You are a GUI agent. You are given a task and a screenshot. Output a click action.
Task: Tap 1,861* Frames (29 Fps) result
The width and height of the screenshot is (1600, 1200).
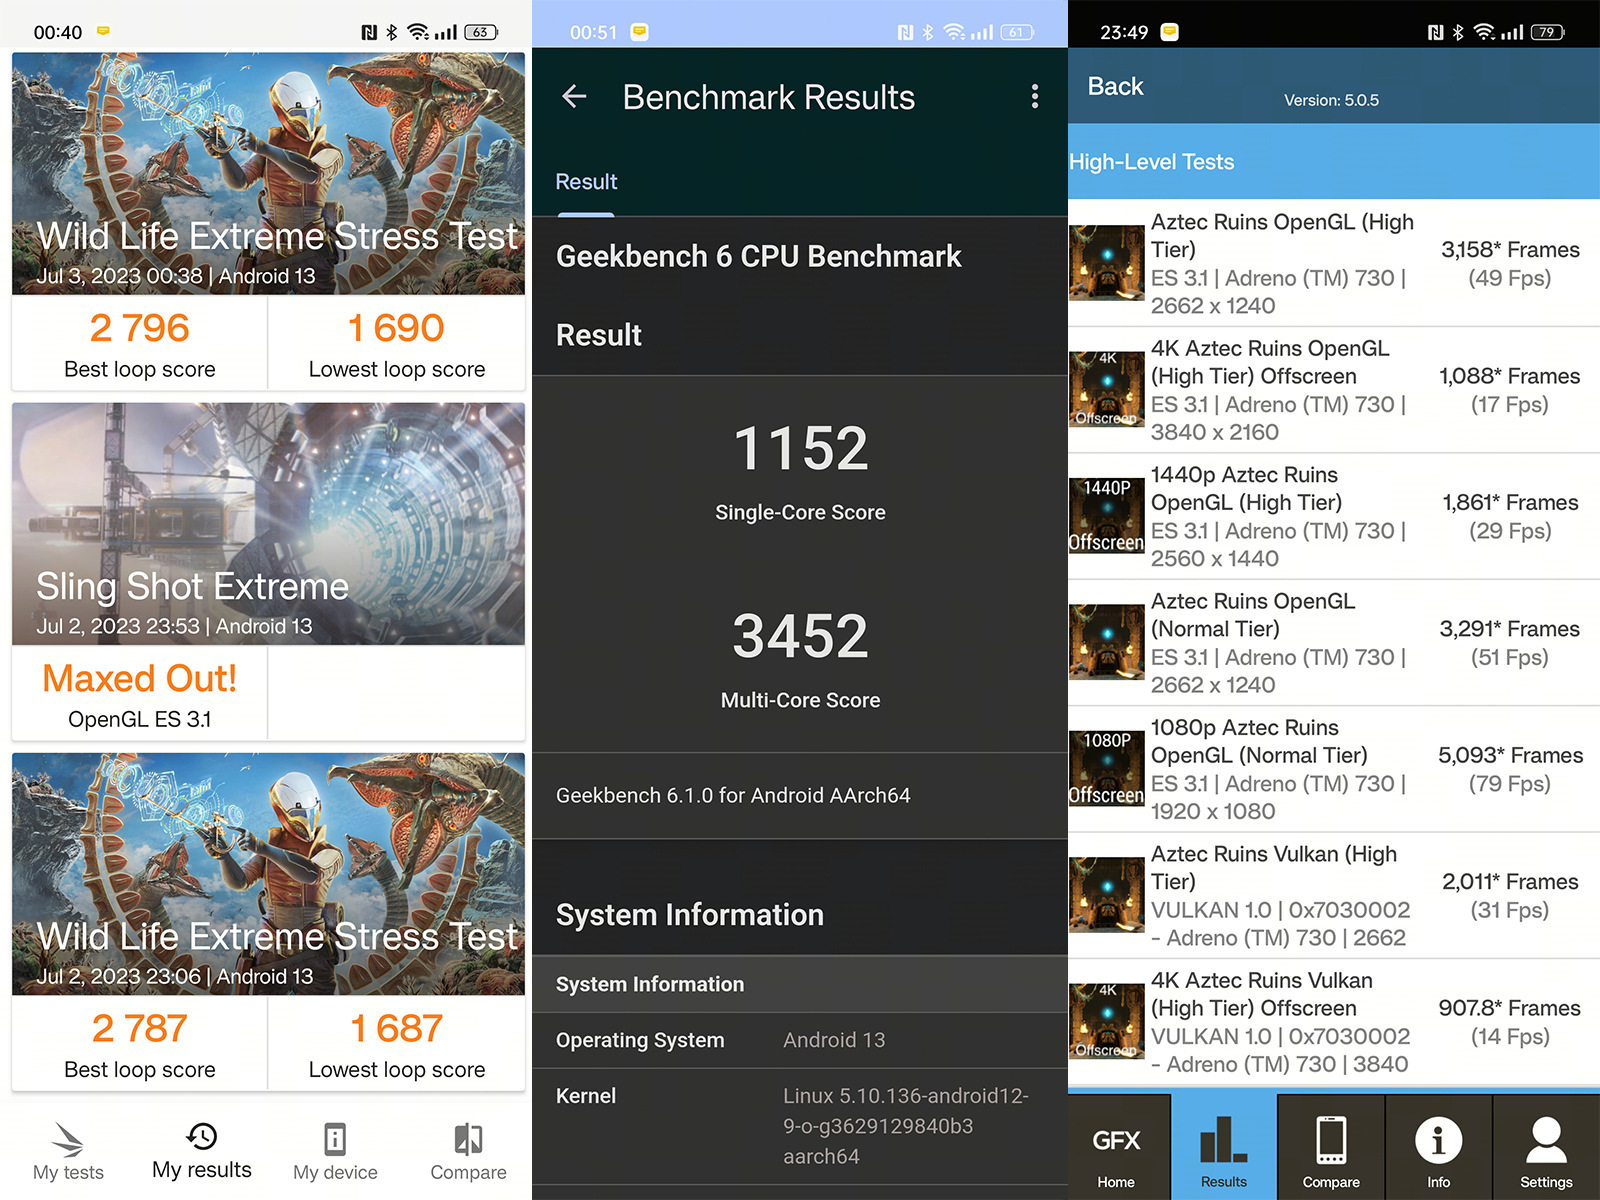(x=1510, y=516)
